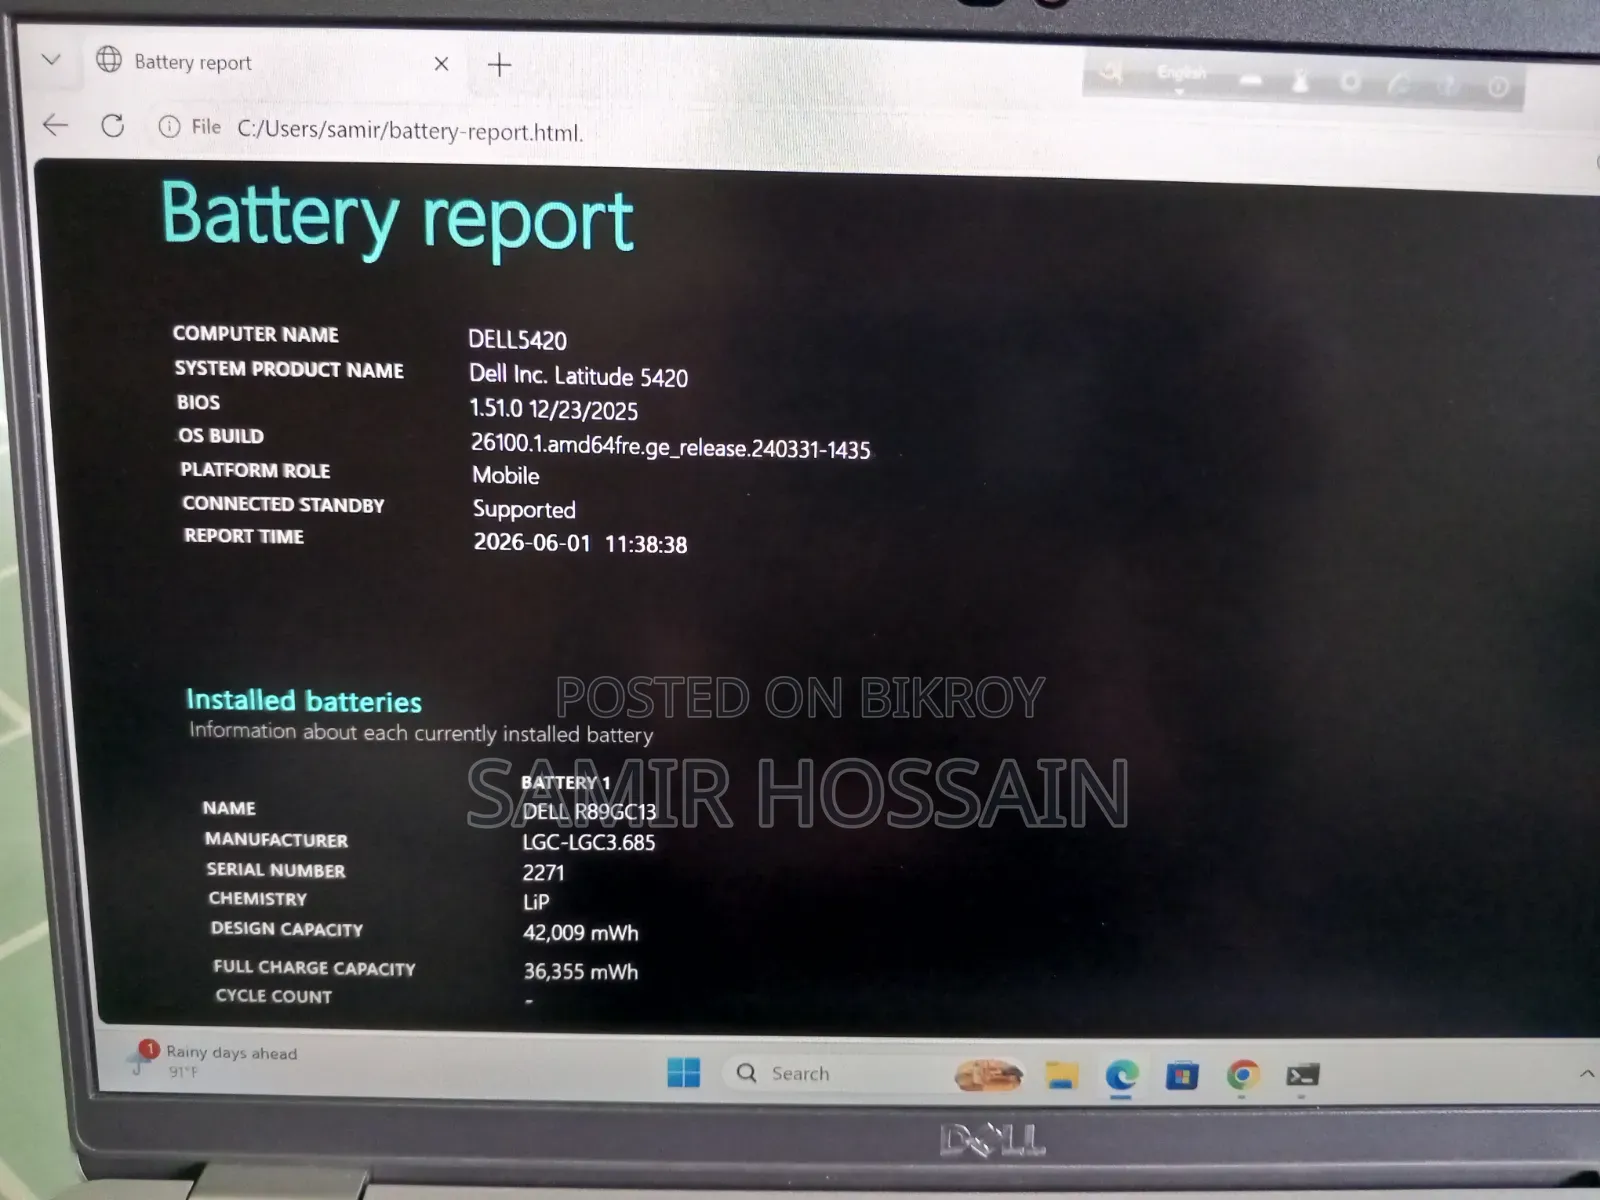Image resolution: width=1600 pixels, height=1200 pixels.
Task: Click the taskbar Search box
Action: (840, 1074)
